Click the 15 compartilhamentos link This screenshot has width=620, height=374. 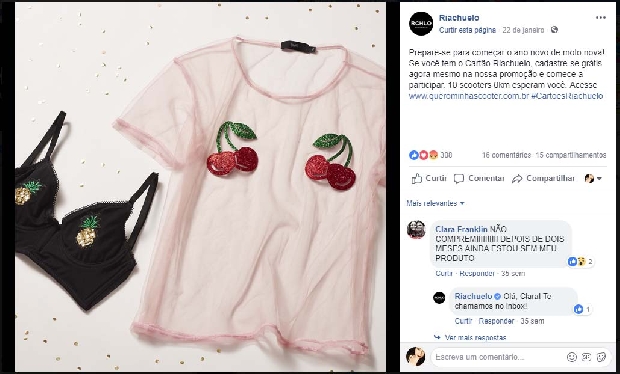pyautogui.click(x=571, y=155)
